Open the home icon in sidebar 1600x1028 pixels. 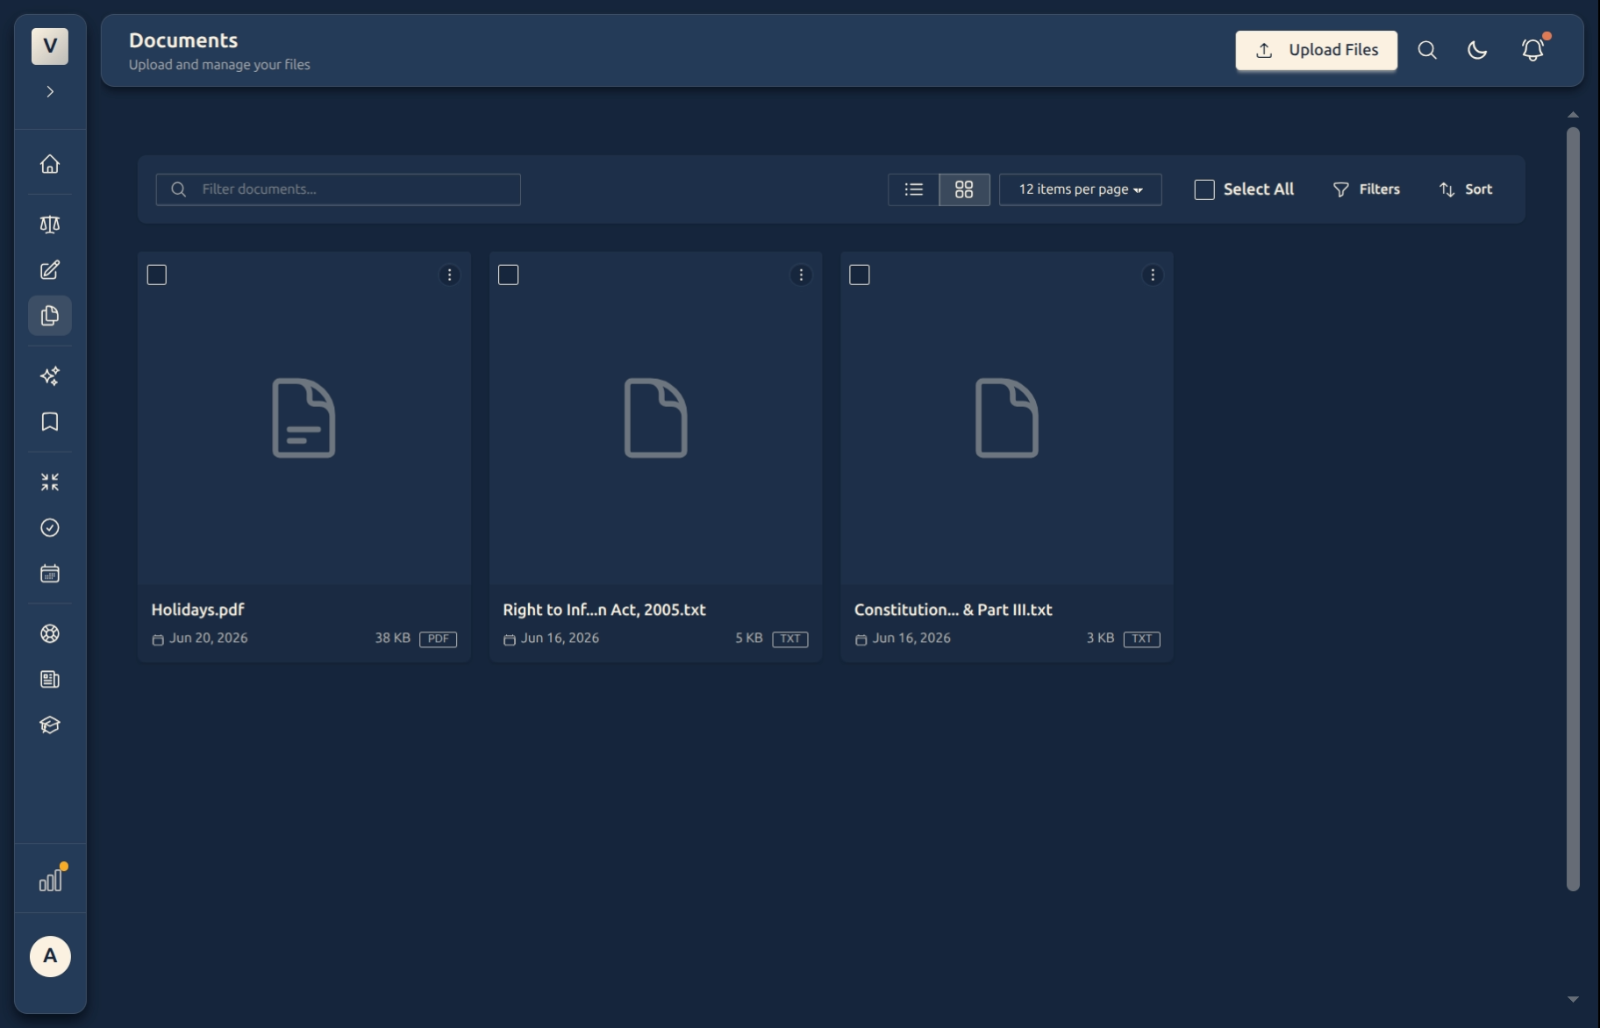(x=50, y=164)
